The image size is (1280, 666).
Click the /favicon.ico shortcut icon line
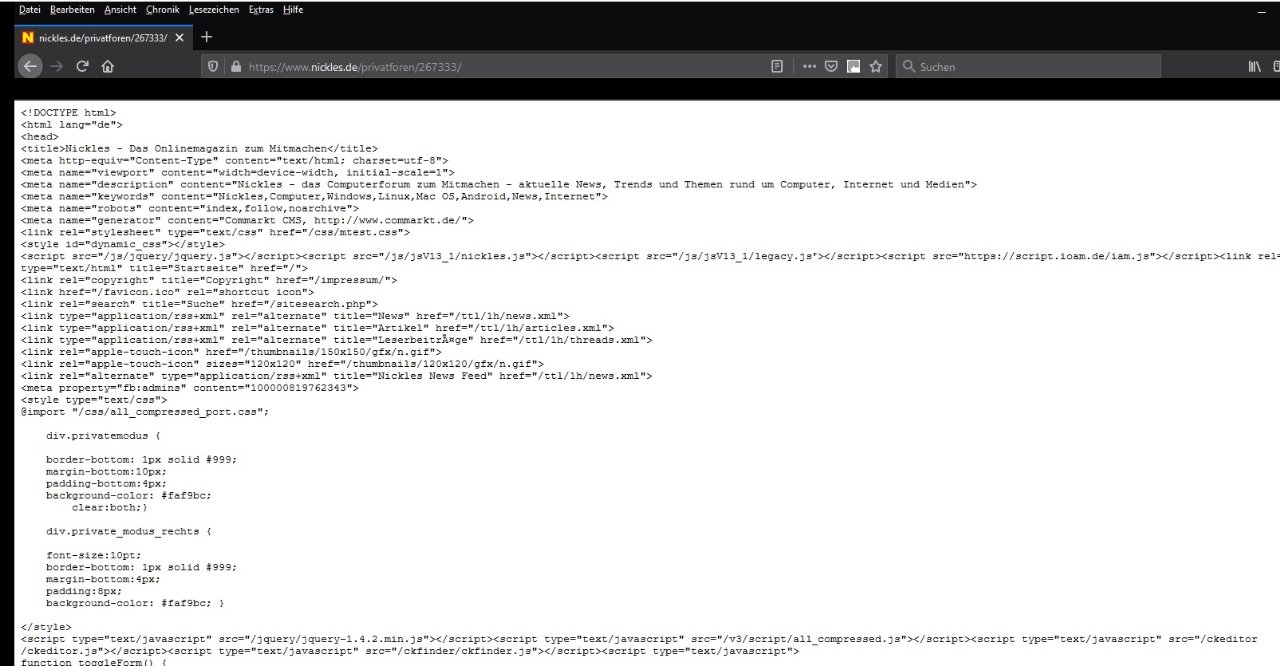[167, 292]
